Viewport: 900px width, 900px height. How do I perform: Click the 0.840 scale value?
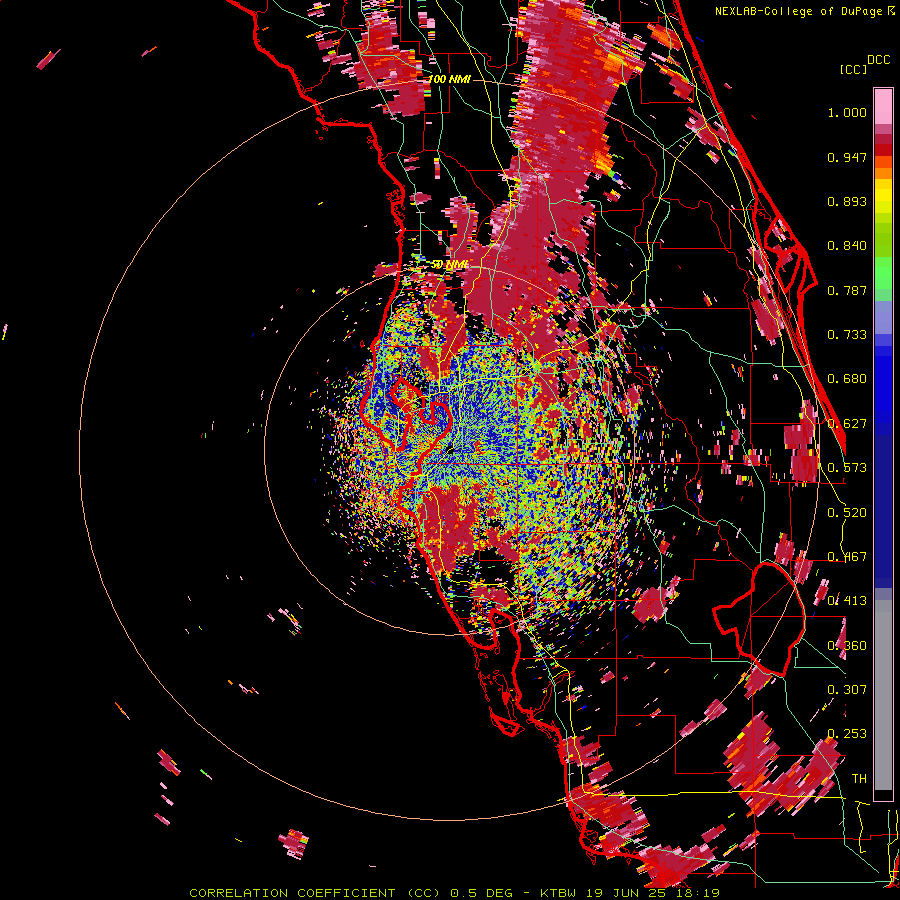(847, 246)
